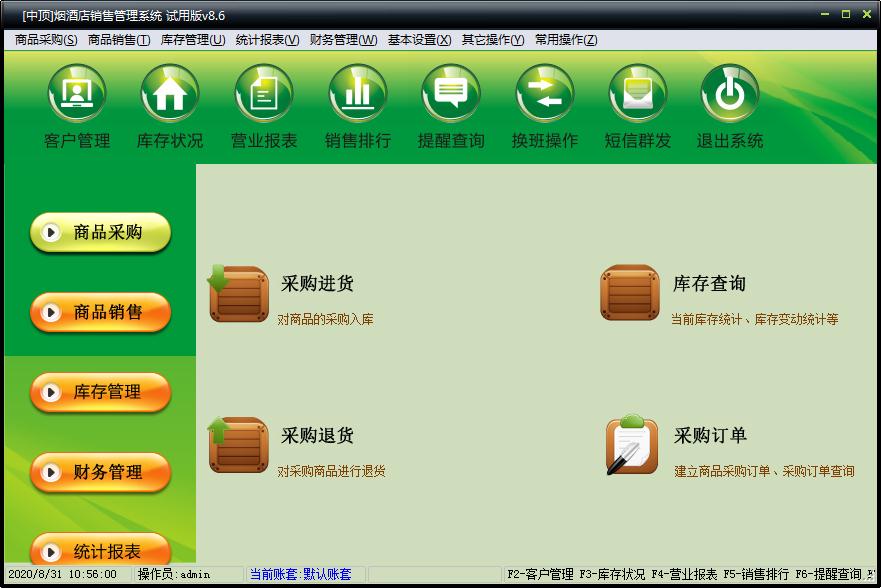Select the 库存管理 sidebar button
The image size is (881, 588).
[100, 392]
